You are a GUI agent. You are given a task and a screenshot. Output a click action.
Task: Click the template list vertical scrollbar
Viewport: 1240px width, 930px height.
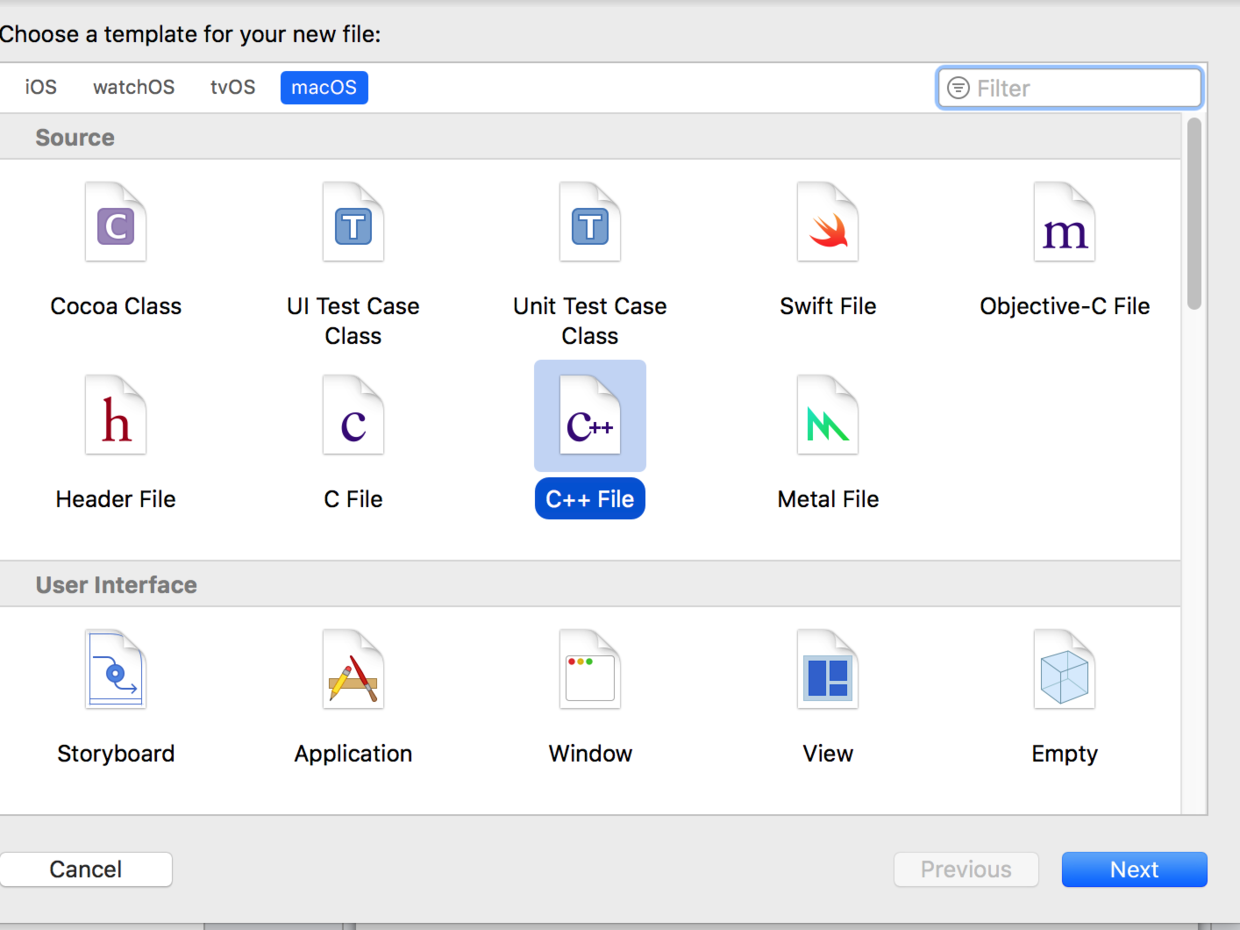(x=1194, y=215)
